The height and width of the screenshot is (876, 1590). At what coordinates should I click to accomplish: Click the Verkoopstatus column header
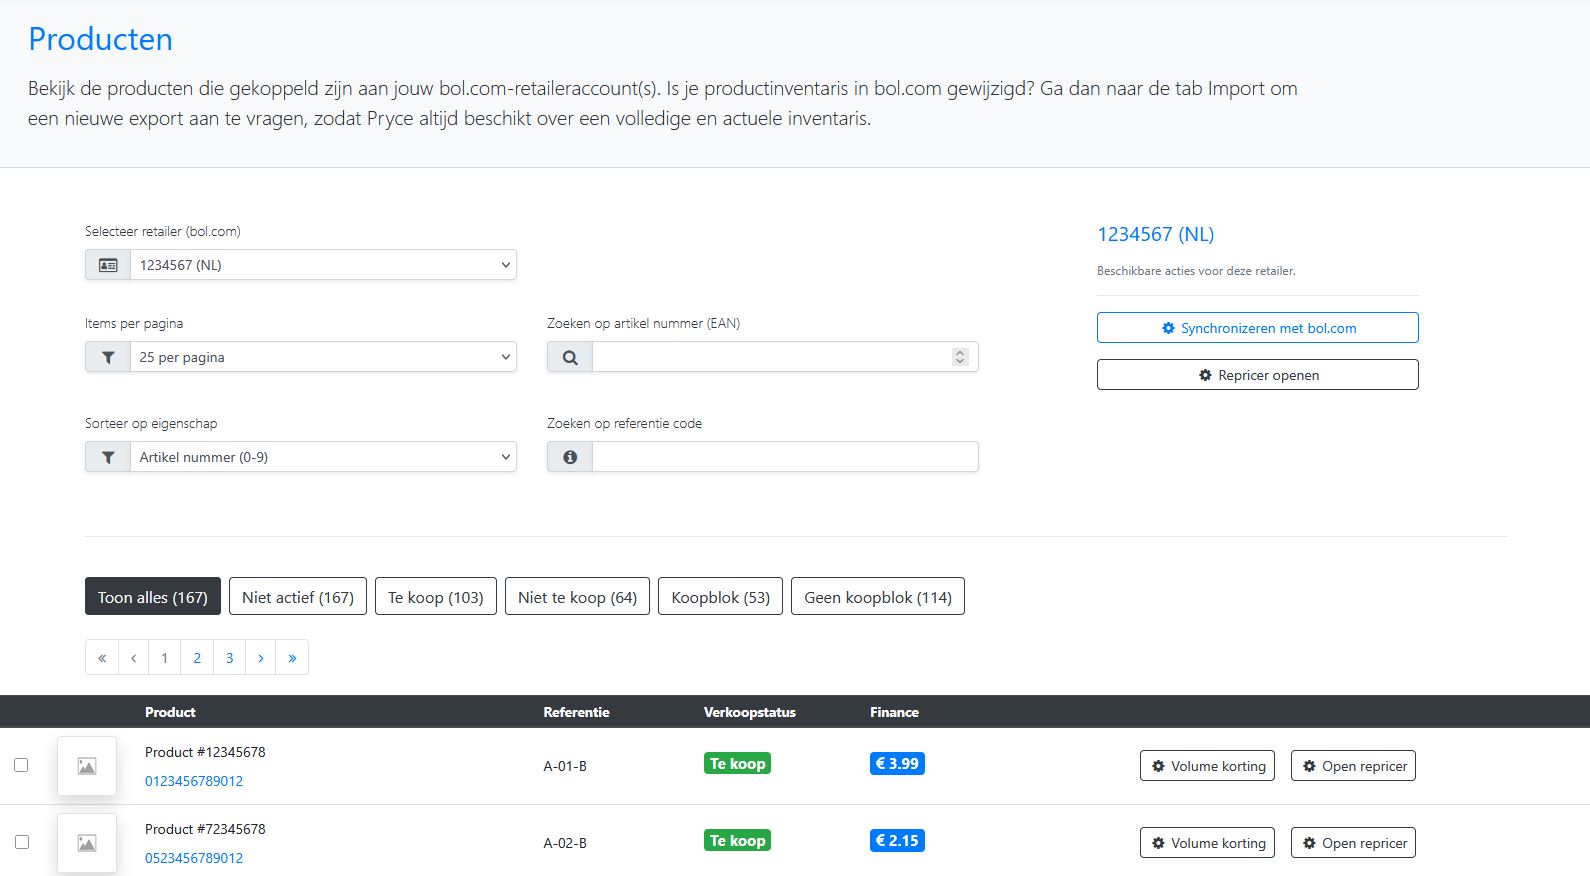click(x=750, y=712)
